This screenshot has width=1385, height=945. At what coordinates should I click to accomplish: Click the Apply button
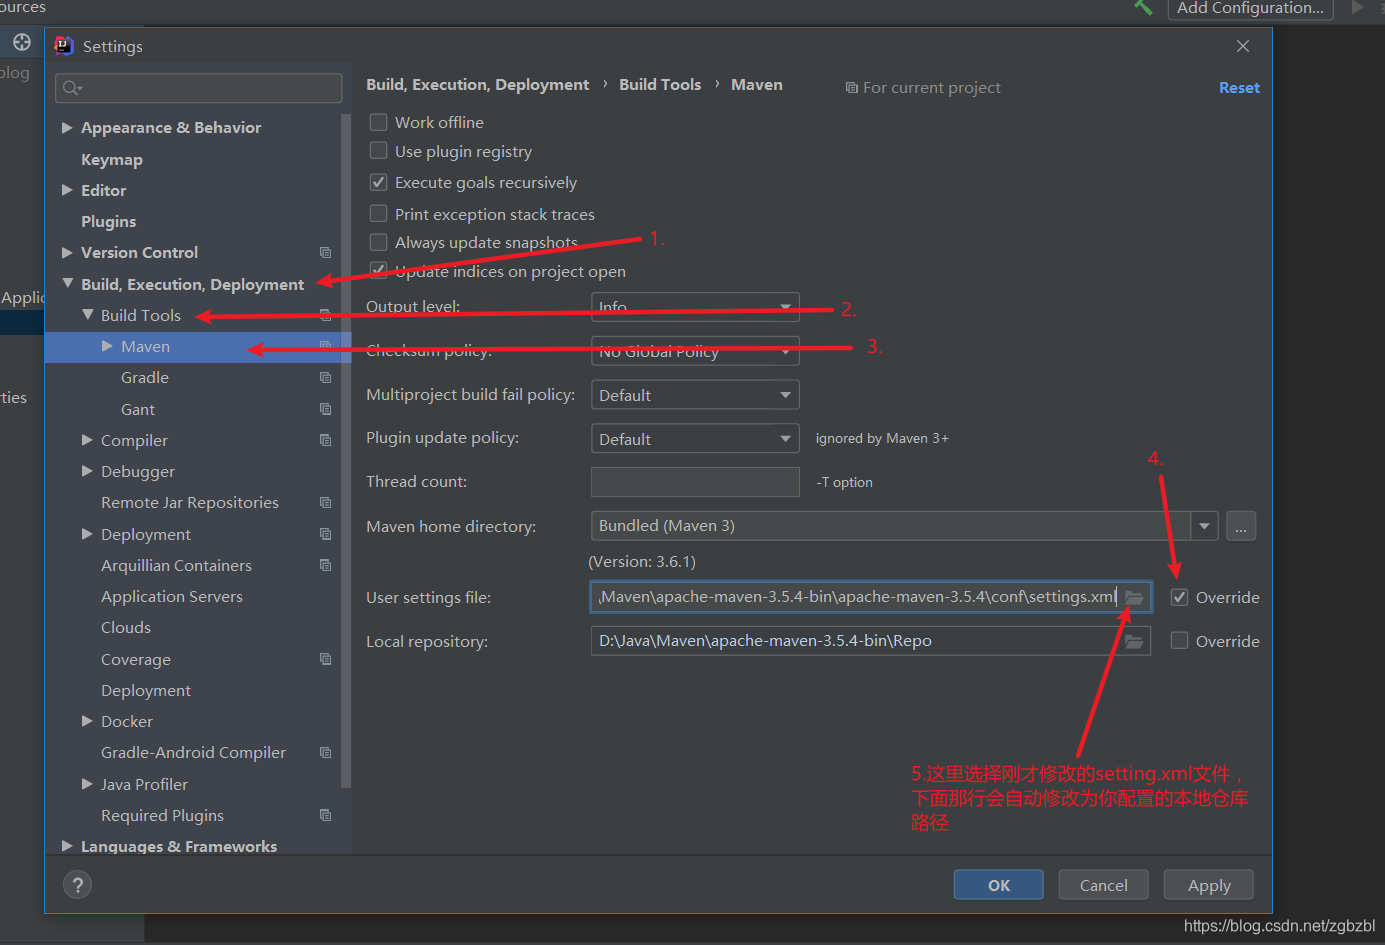1209,885
